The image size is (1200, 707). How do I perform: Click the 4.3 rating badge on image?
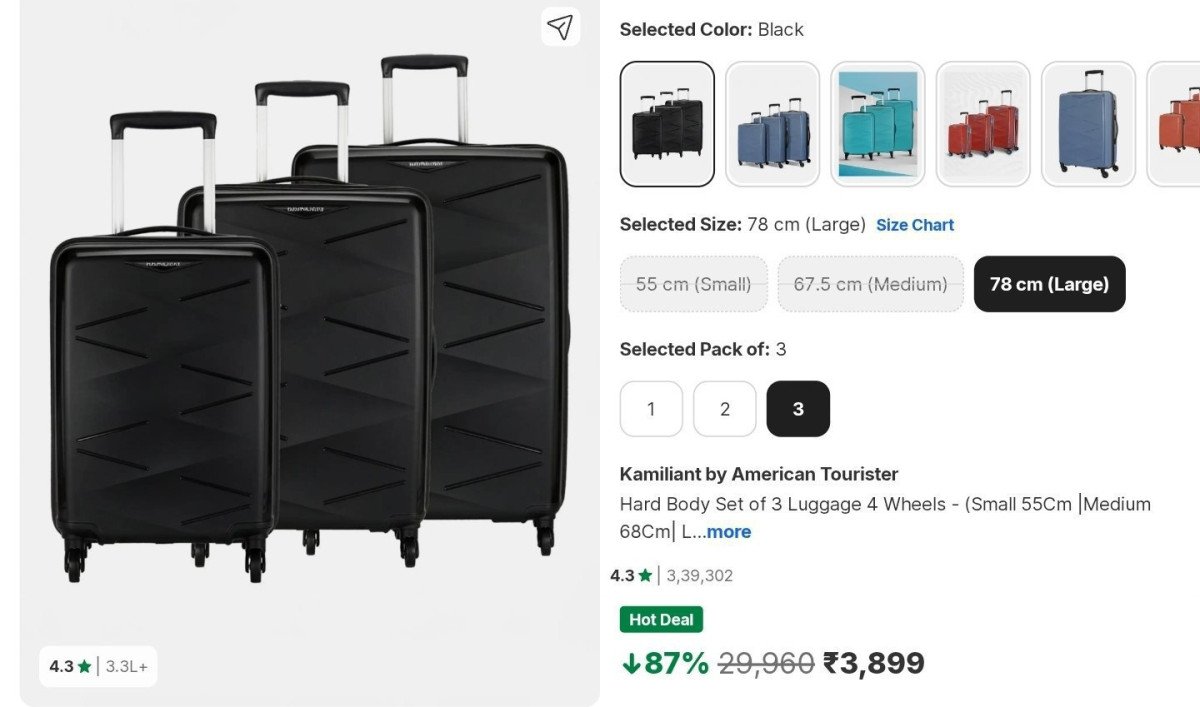(98, 666)
